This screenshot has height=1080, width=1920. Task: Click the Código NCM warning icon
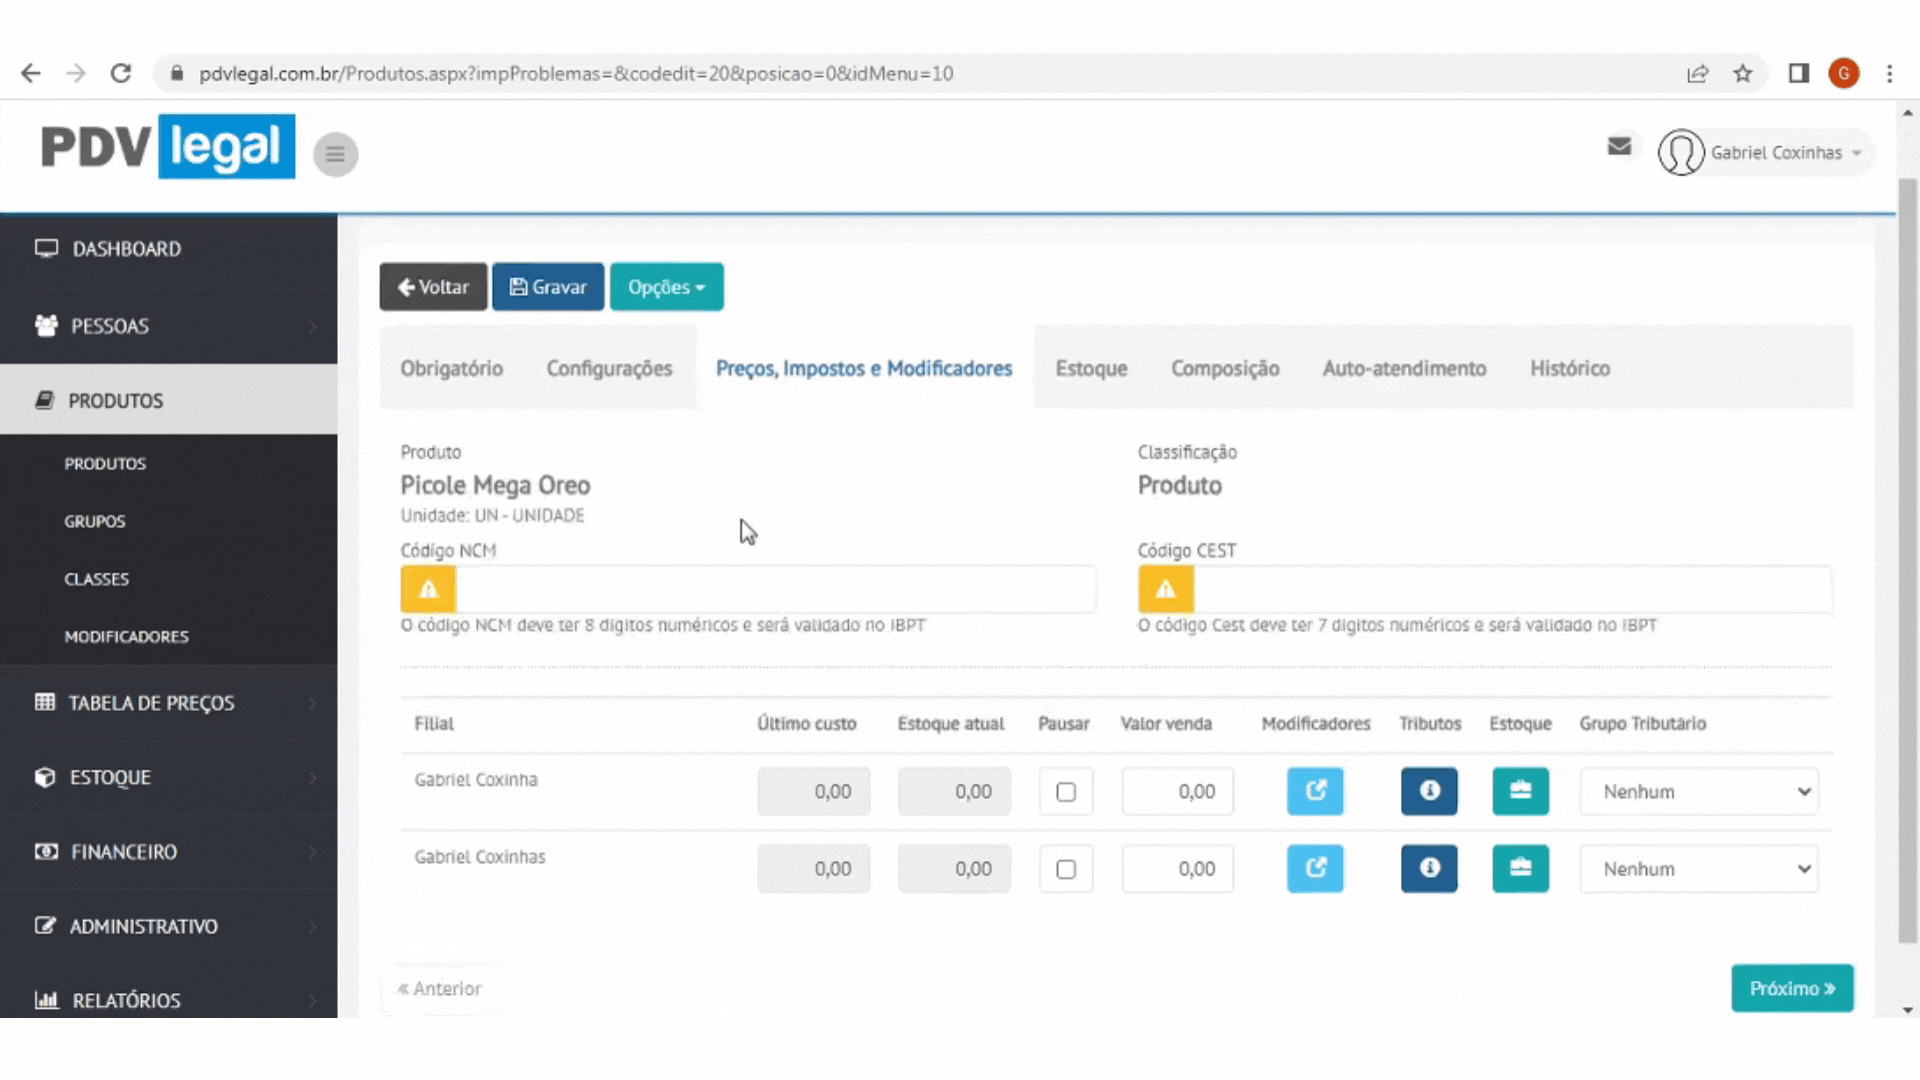[x=428, y=589]
